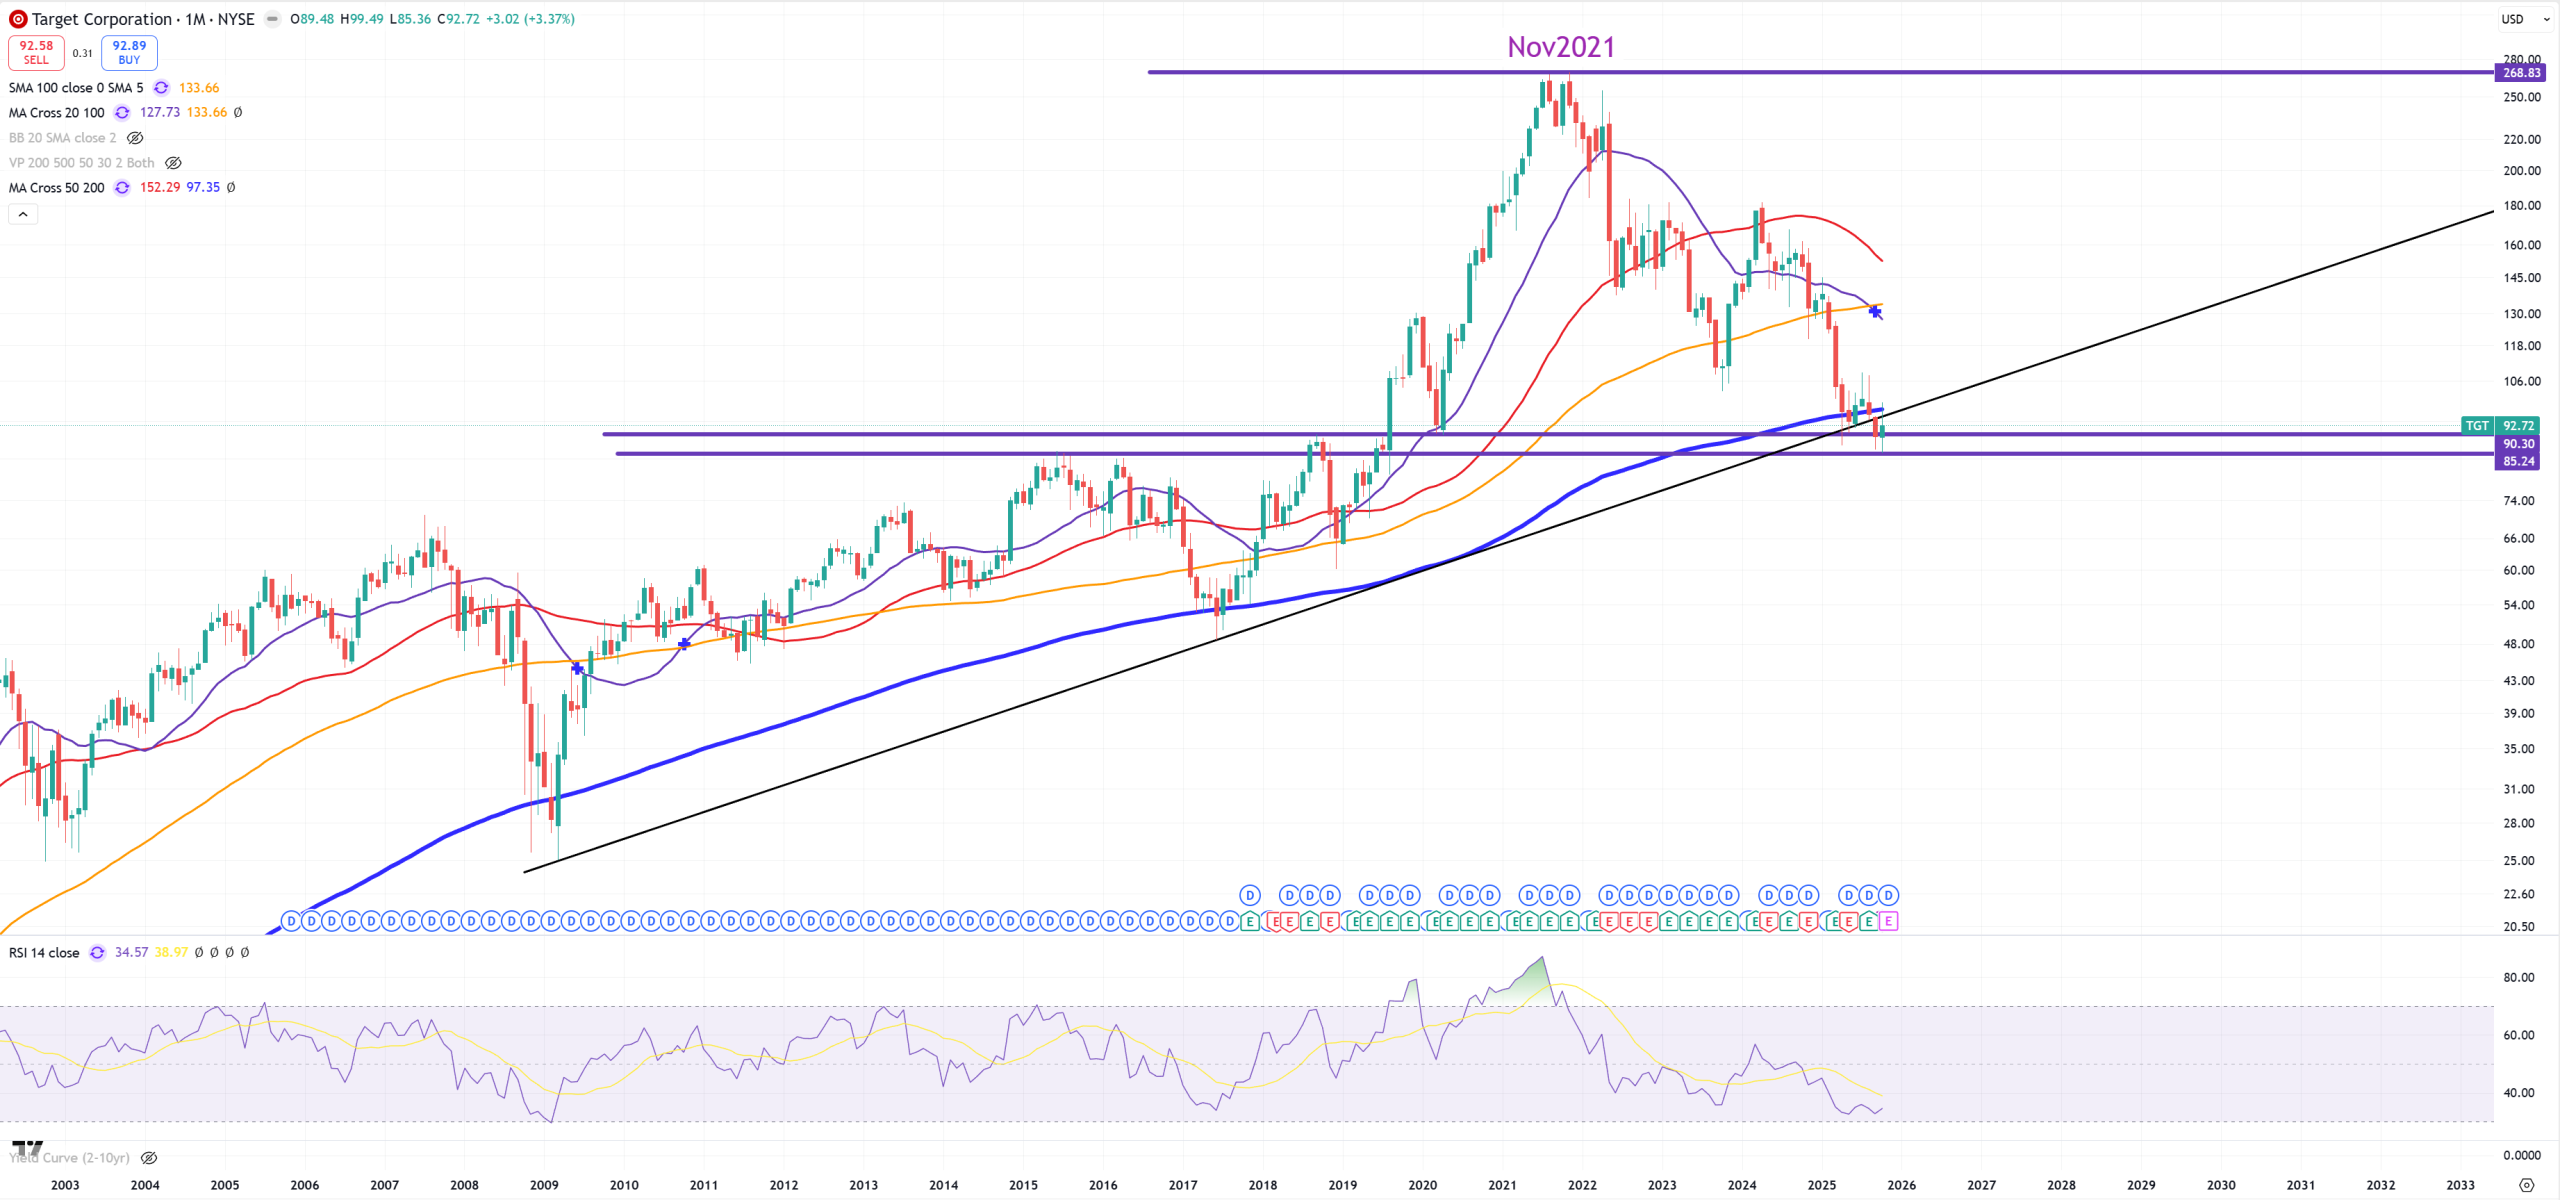Show the hidden BB 20 SMA indicator
2560x1200 pixels.
(x=135, y=138)
